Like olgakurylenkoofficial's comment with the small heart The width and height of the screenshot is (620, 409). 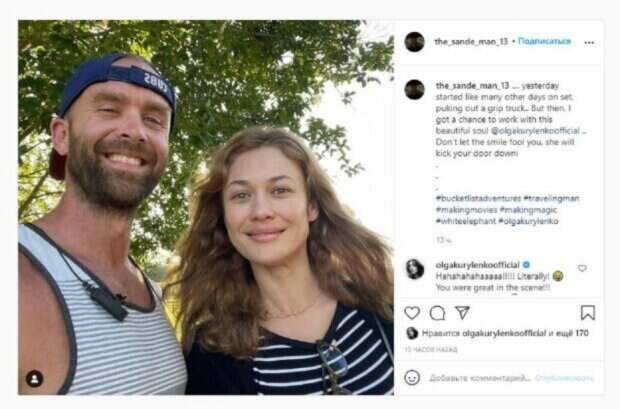[x=582, y=268]
